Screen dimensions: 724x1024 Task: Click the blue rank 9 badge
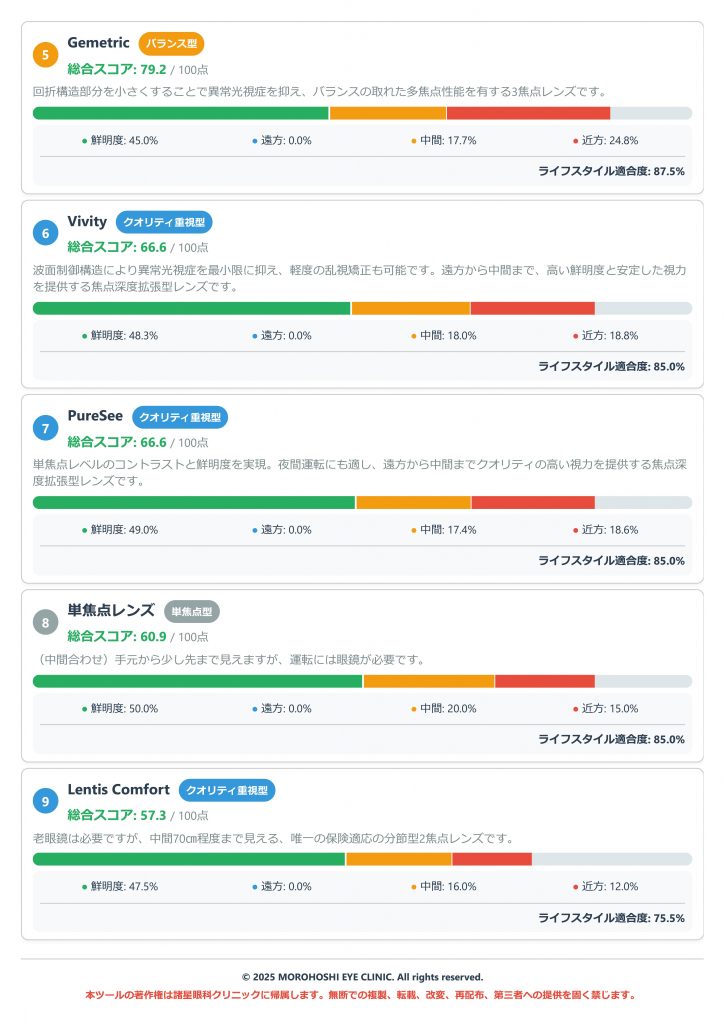point(46,801)
